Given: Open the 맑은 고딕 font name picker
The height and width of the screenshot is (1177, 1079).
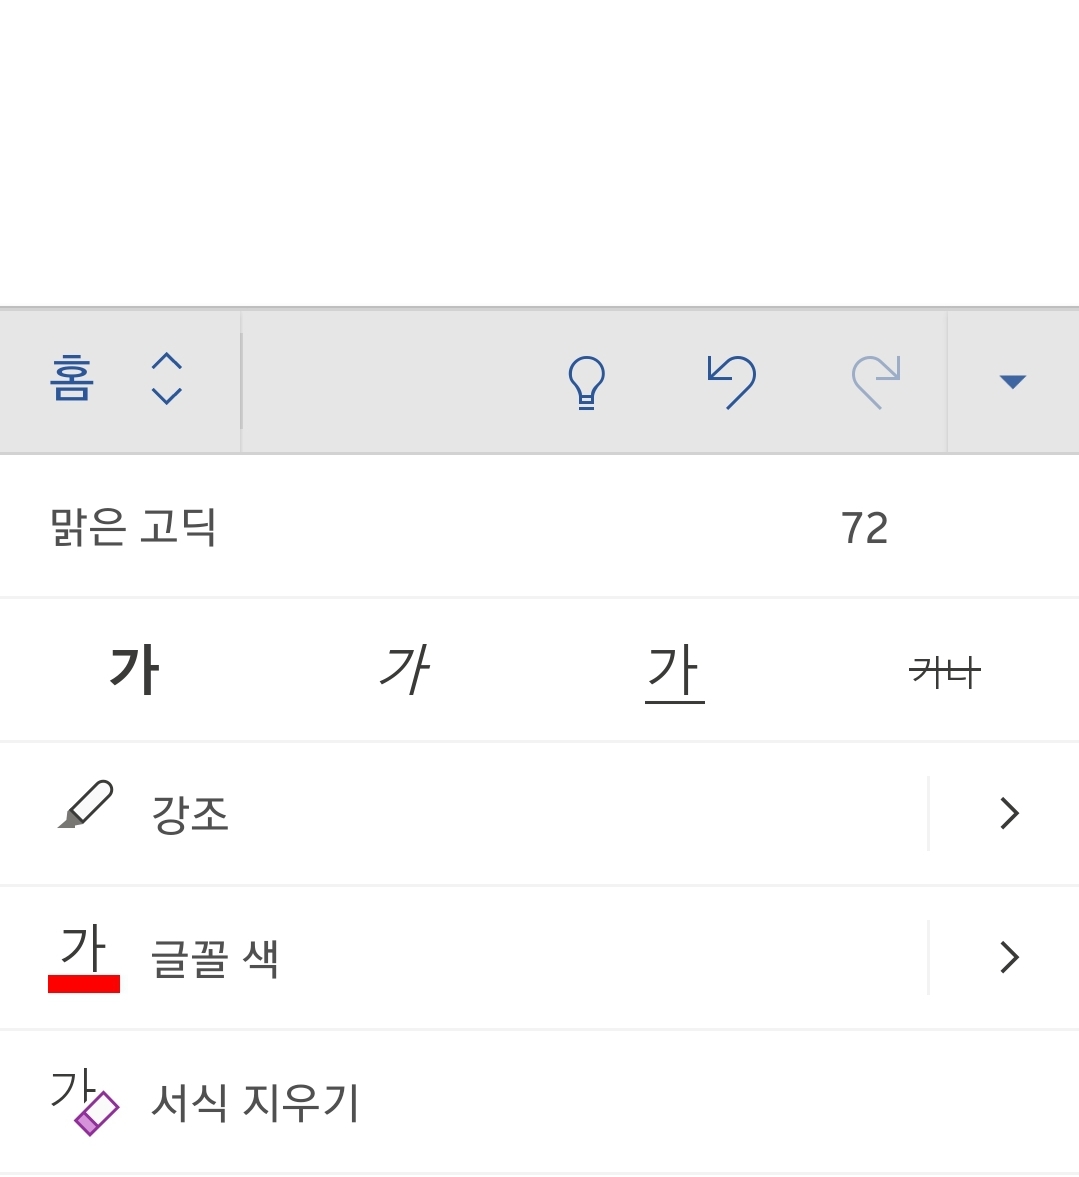Looking at the screenshot, I should coord(134,527).
